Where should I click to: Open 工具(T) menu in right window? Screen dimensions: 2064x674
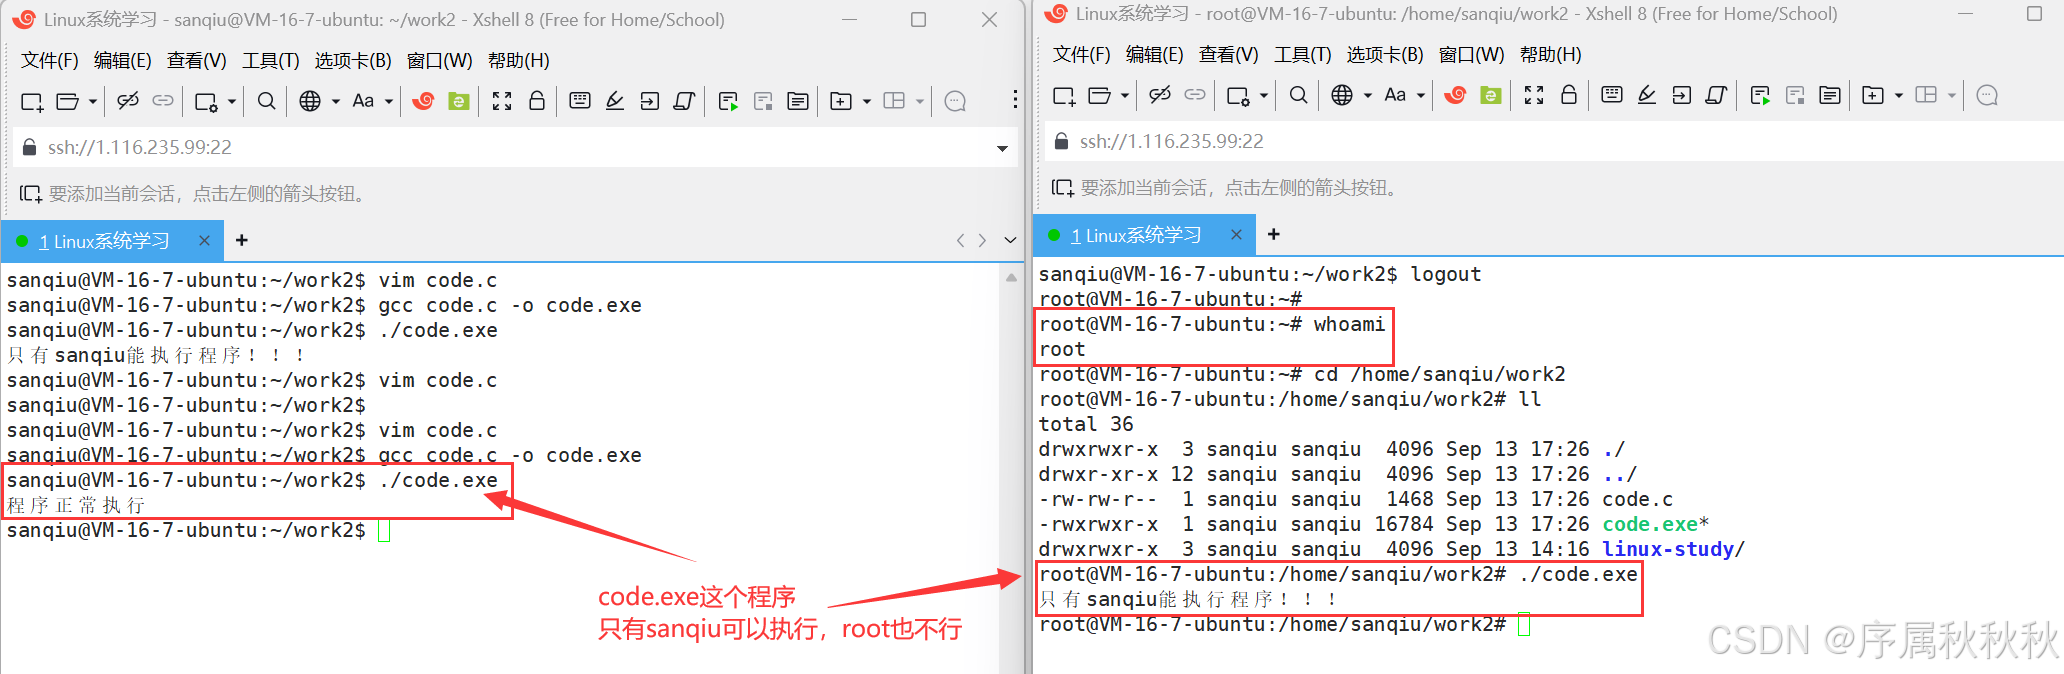pos(1303,55)
